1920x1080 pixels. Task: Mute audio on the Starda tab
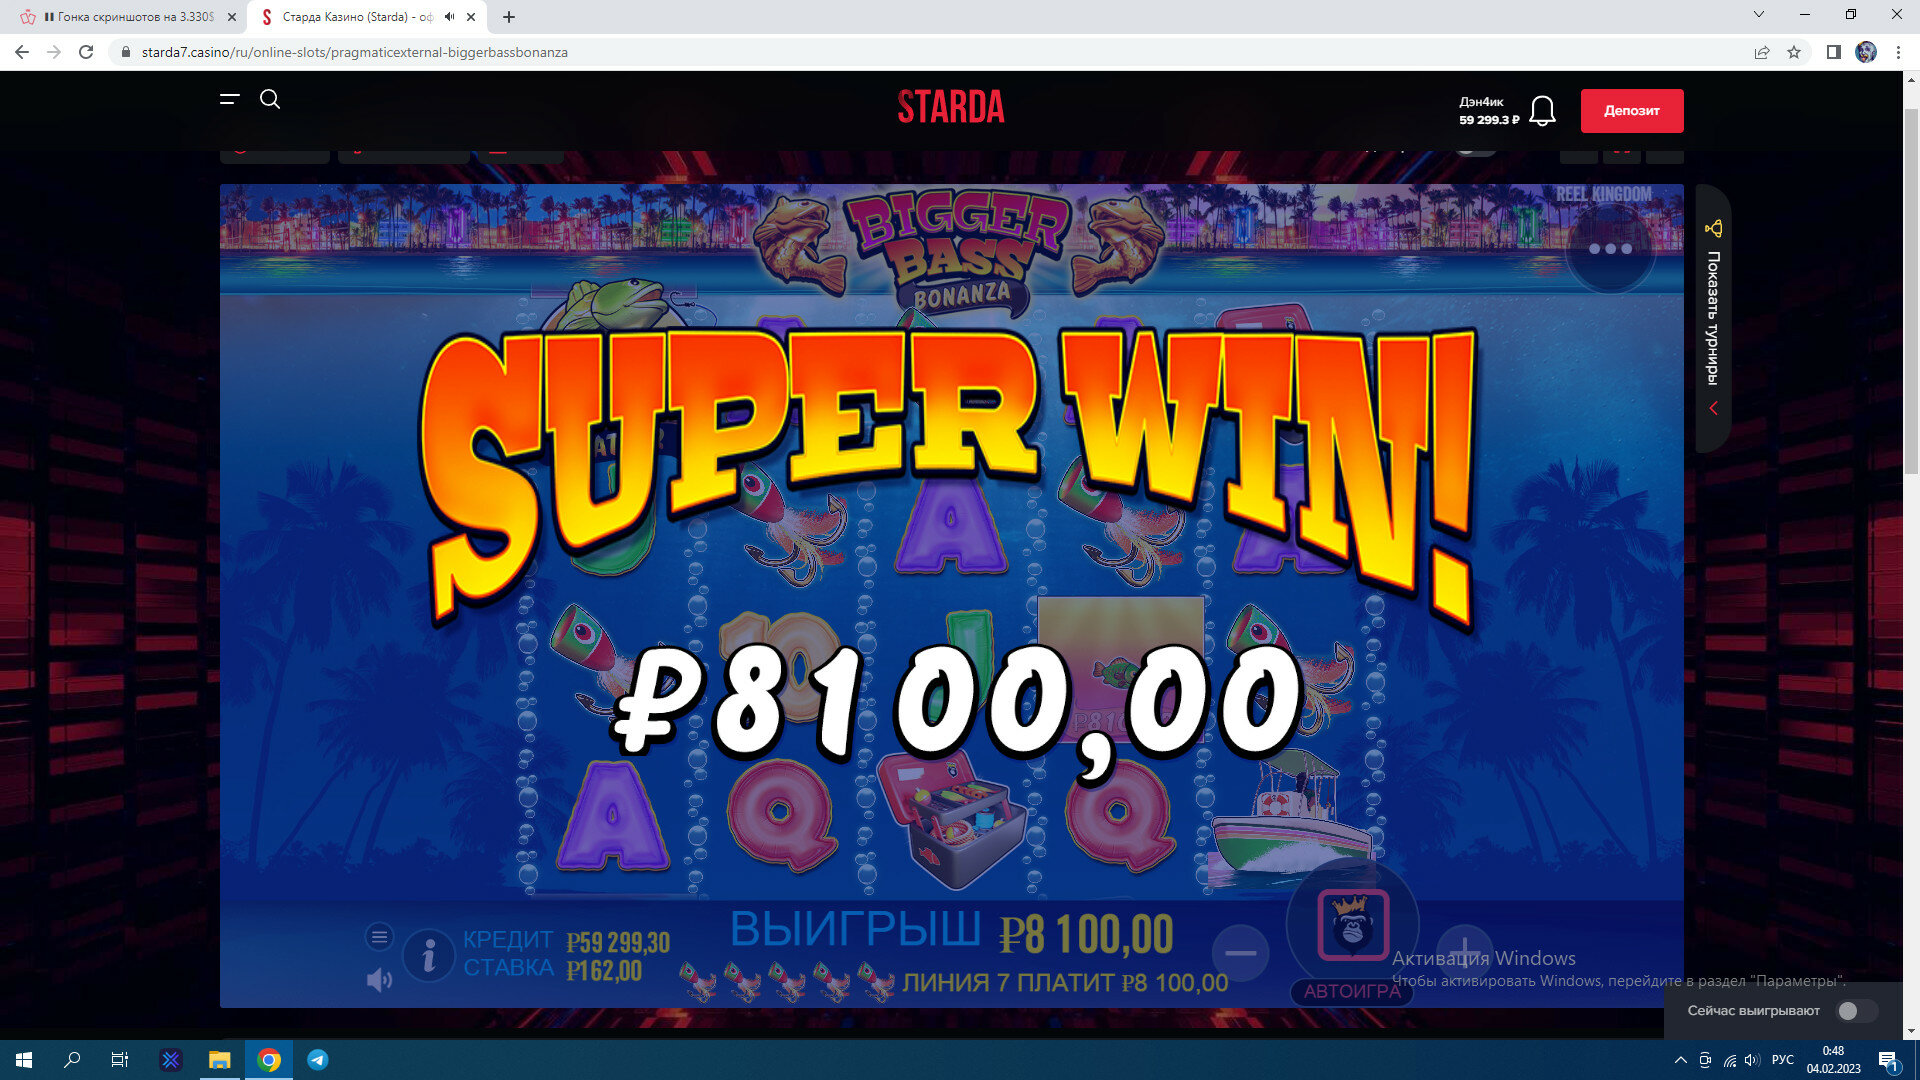(450, 17)
